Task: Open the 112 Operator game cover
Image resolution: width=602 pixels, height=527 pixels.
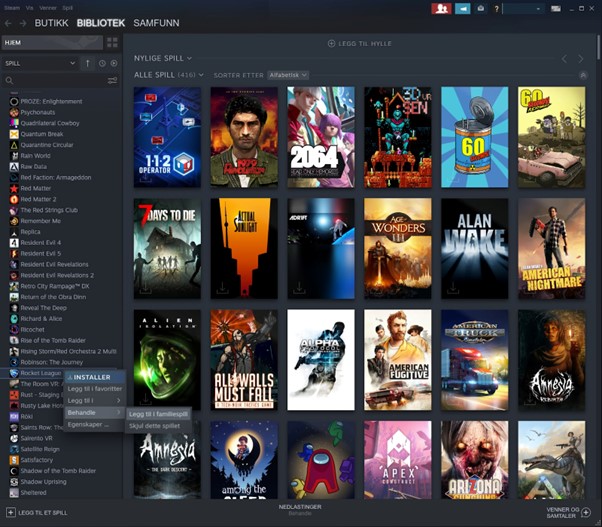Action: (167, 137)
